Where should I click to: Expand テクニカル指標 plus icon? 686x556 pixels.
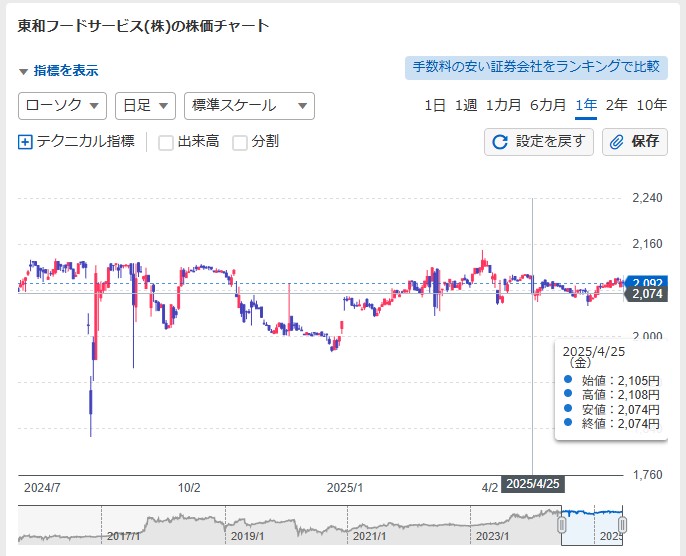pos(25,142)
